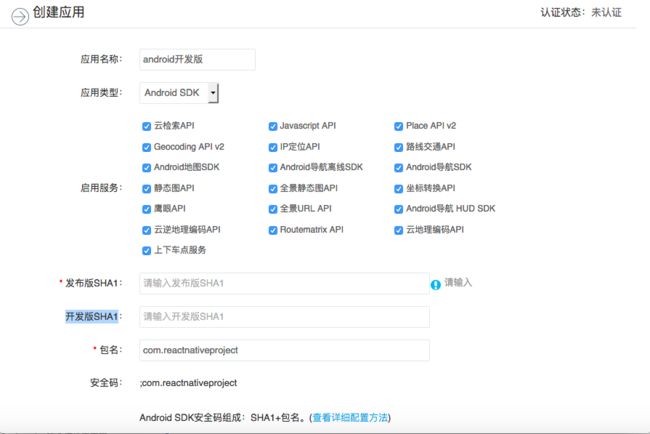This screenshot has width=650, height=434.
Task: Toggle the Android导航SDK checkbox
Action: click(x=398, y=167)
